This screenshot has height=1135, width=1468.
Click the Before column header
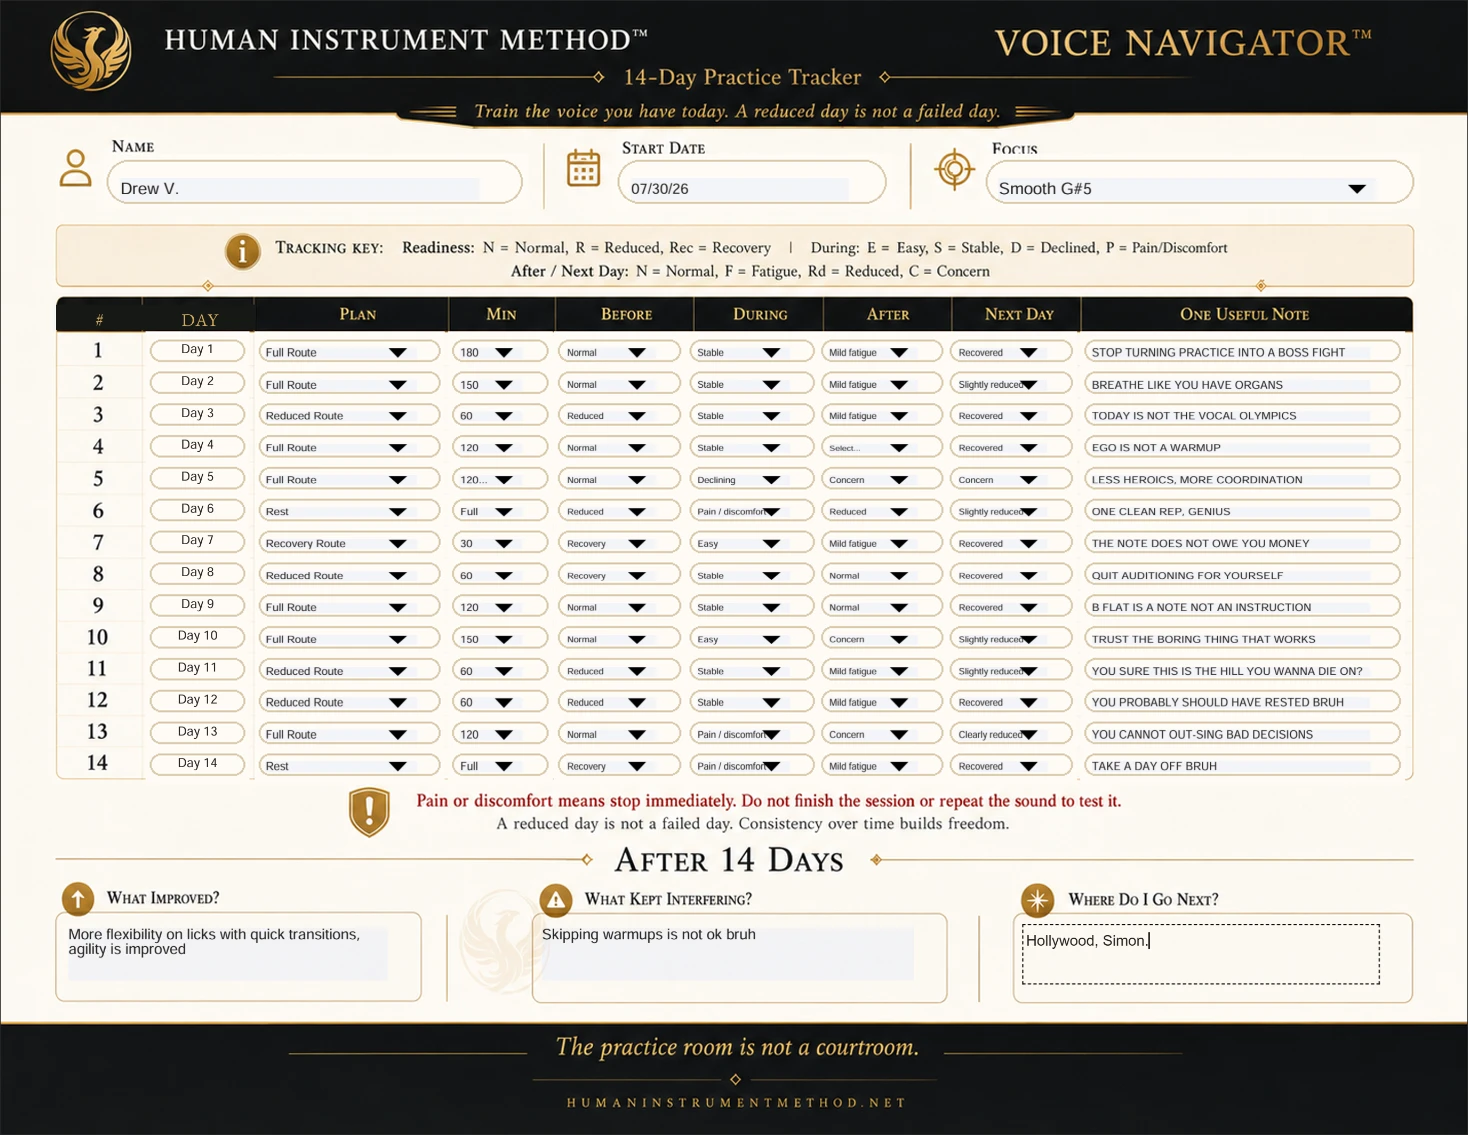point(626,314)
